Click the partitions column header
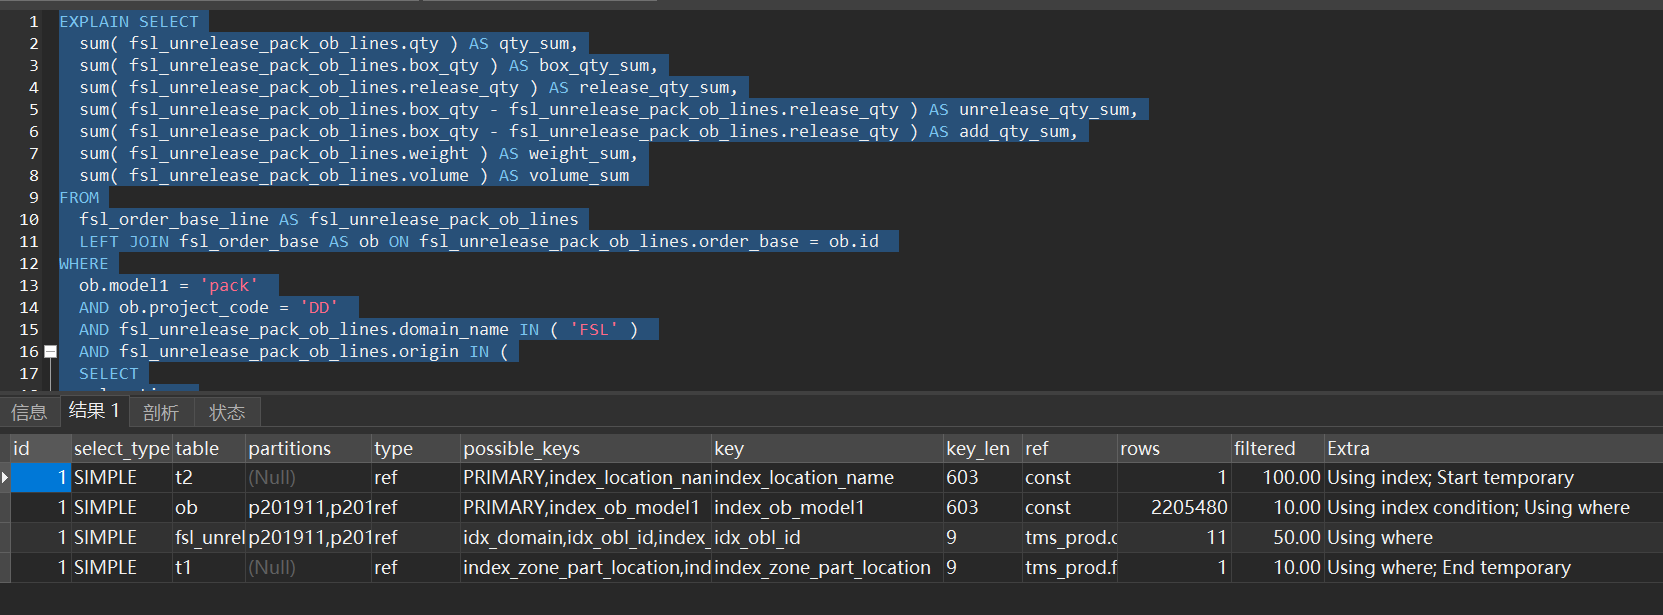Viewport: 1663px width, 615px height. coord(309,449)
